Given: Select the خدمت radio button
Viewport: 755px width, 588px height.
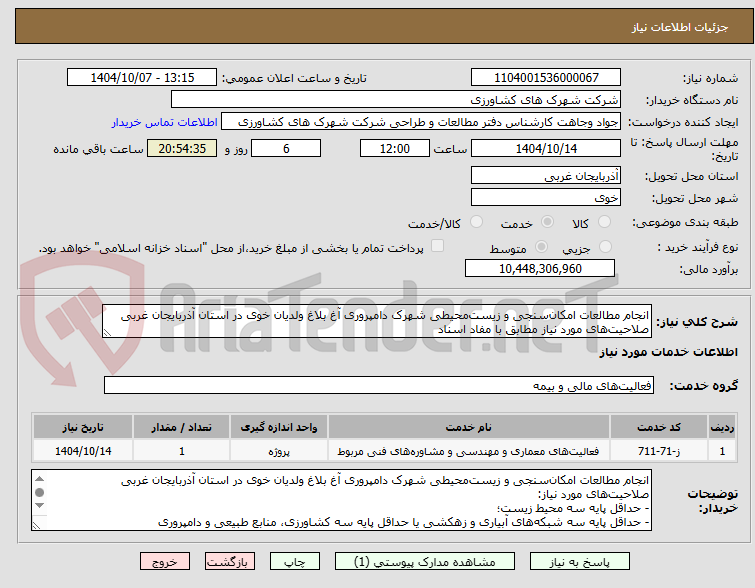Looking at the screenshot, I should 547,222.
